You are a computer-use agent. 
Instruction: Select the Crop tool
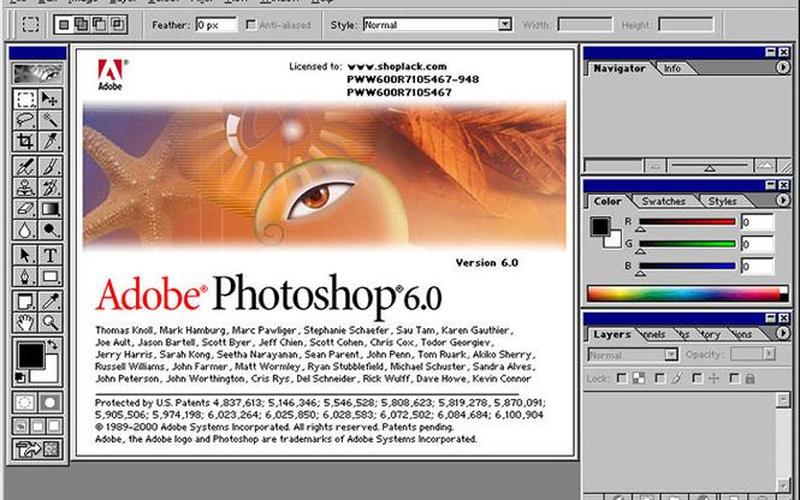click(24, 141)
